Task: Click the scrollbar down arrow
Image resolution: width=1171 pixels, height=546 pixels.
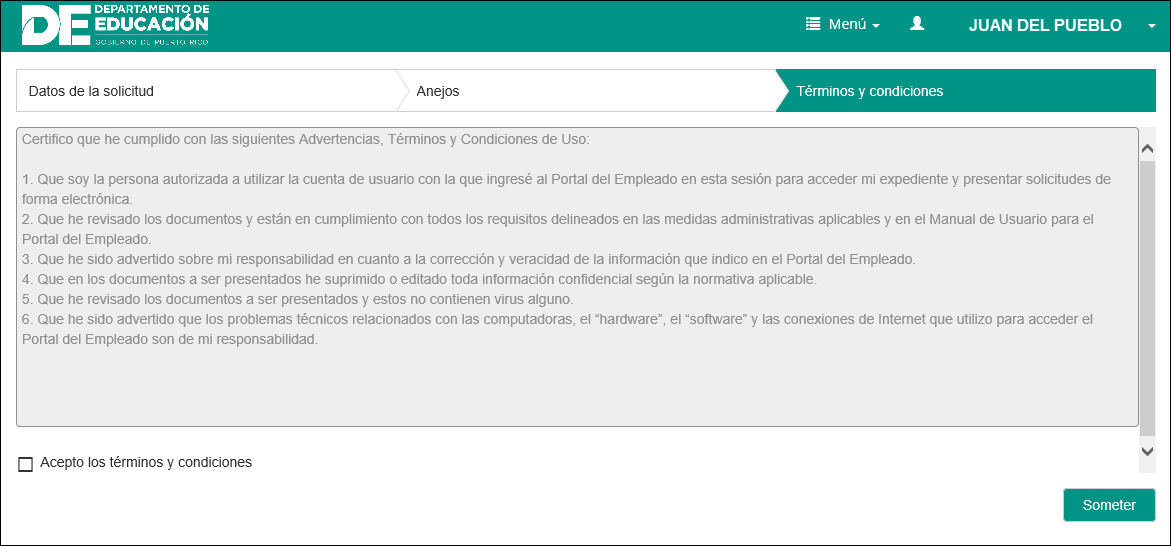Action: tap(1147, 451)
